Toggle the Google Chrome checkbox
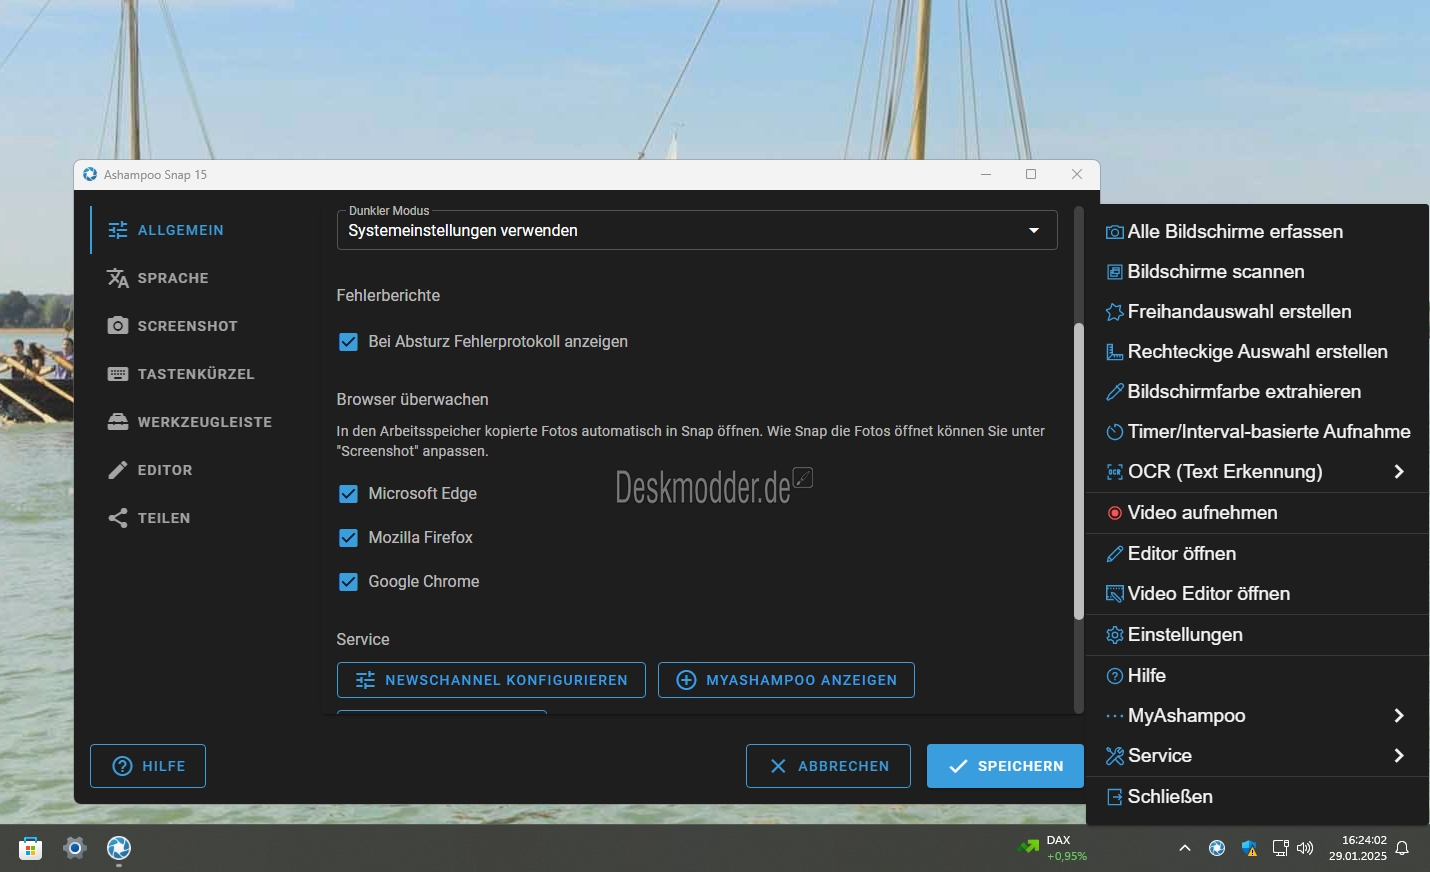Image resolution: width=1430 pixels, height=872 pixels. 348,582
